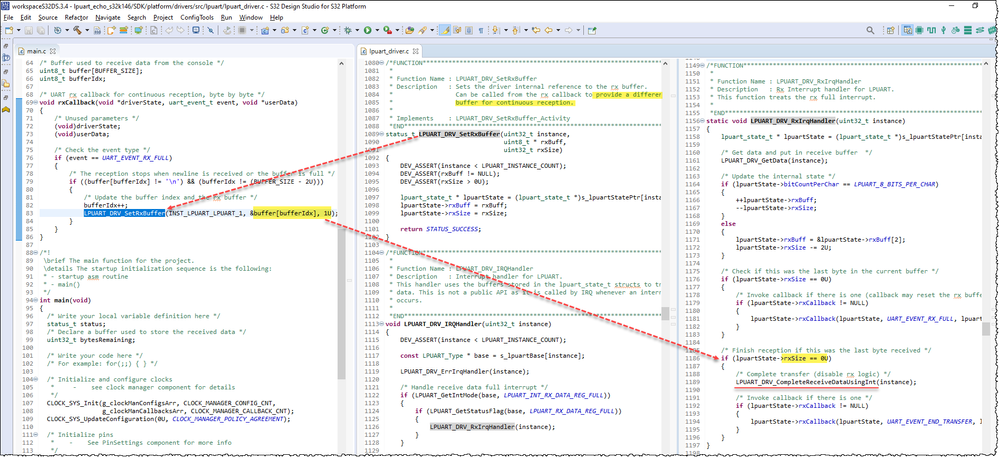Click the green Run button icon
Screen dimensions: 999x457
point(368,30)
